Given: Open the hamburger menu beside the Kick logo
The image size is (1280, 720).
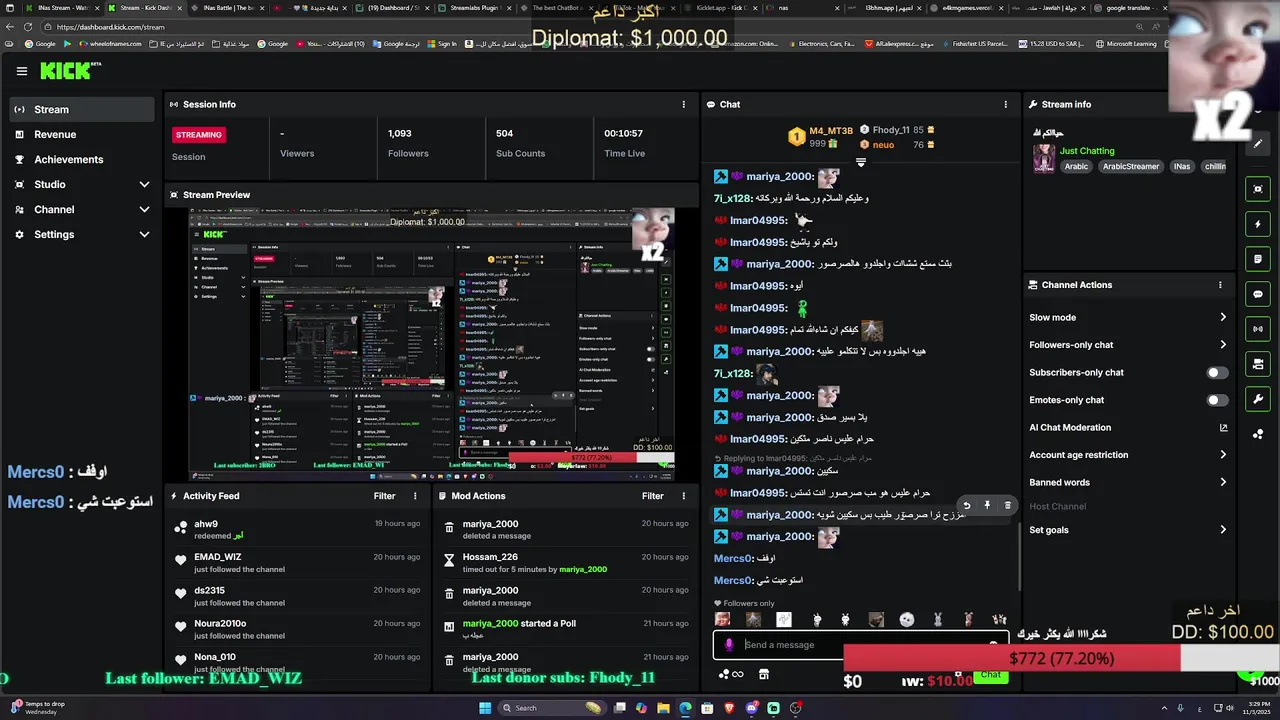Looking at the screenshot, I should [22, 71].
